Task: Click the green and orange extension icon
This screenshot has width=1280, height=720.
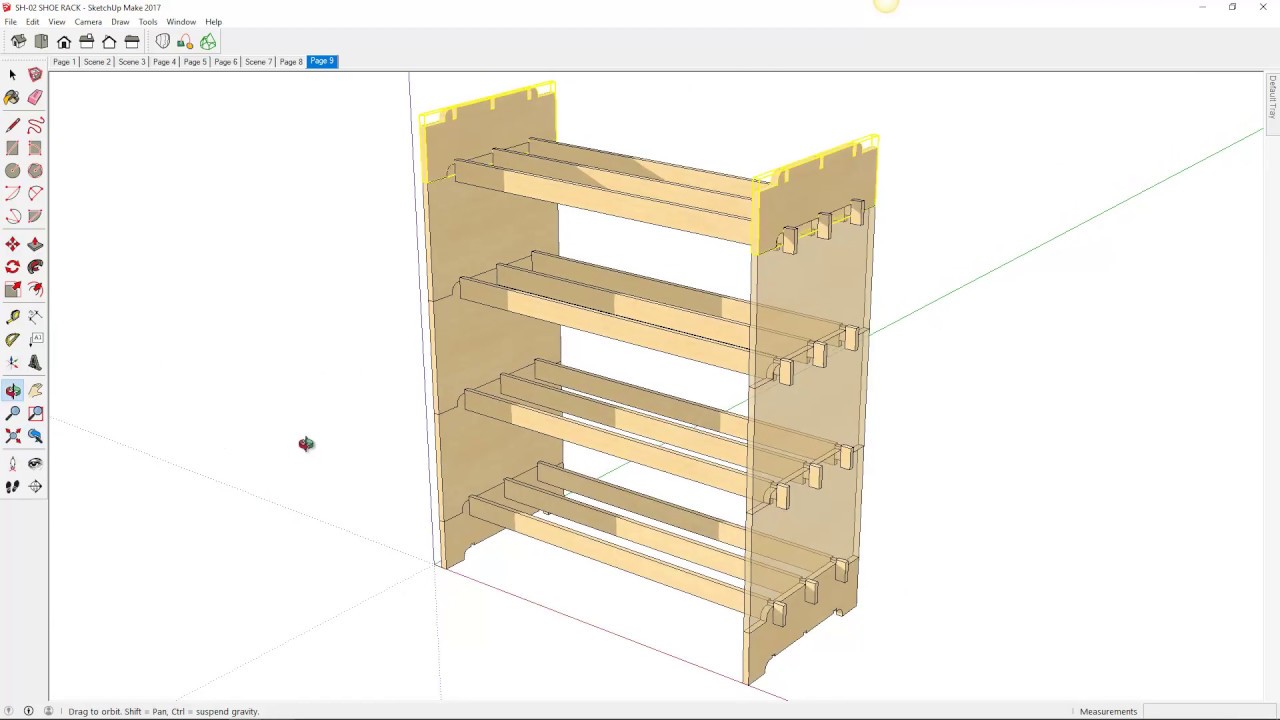Action: point(185,42)
